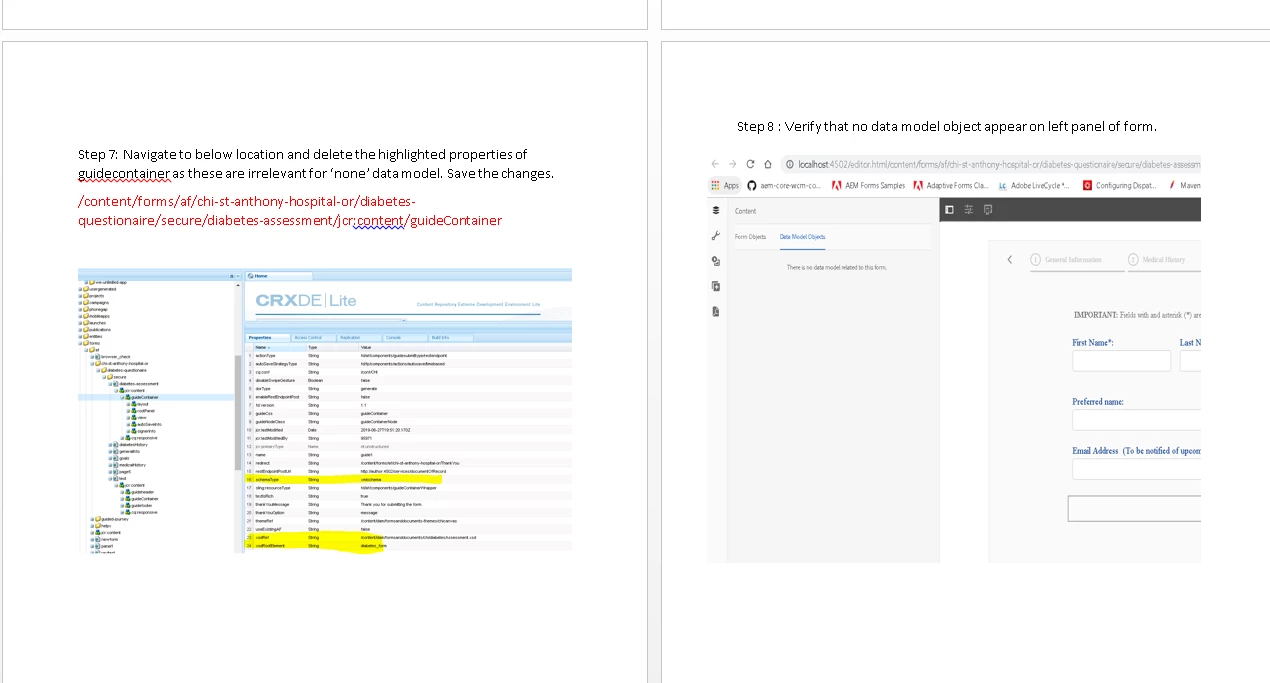This screenshot has height=683, width=1270.
Task: Open the Adobe LiveCycle bookmark
Action: 1034,185
